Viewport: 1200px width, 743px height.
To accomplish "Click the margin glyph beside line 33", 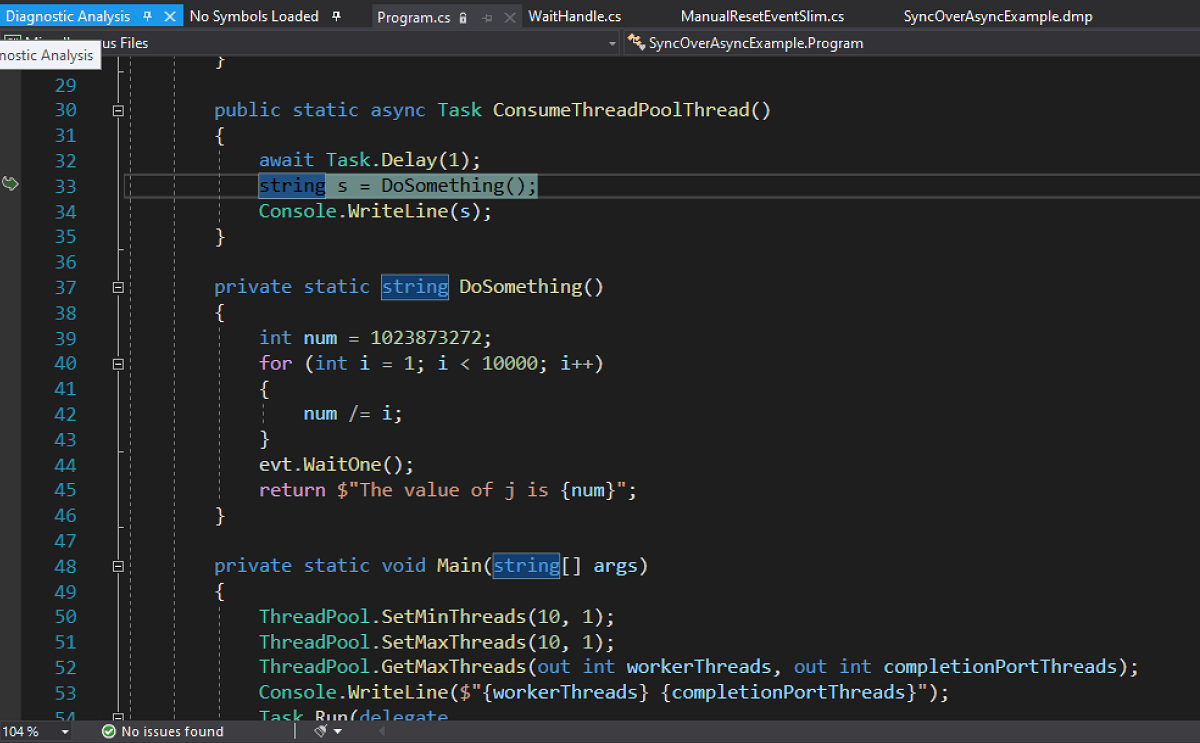I will [8, 184].
